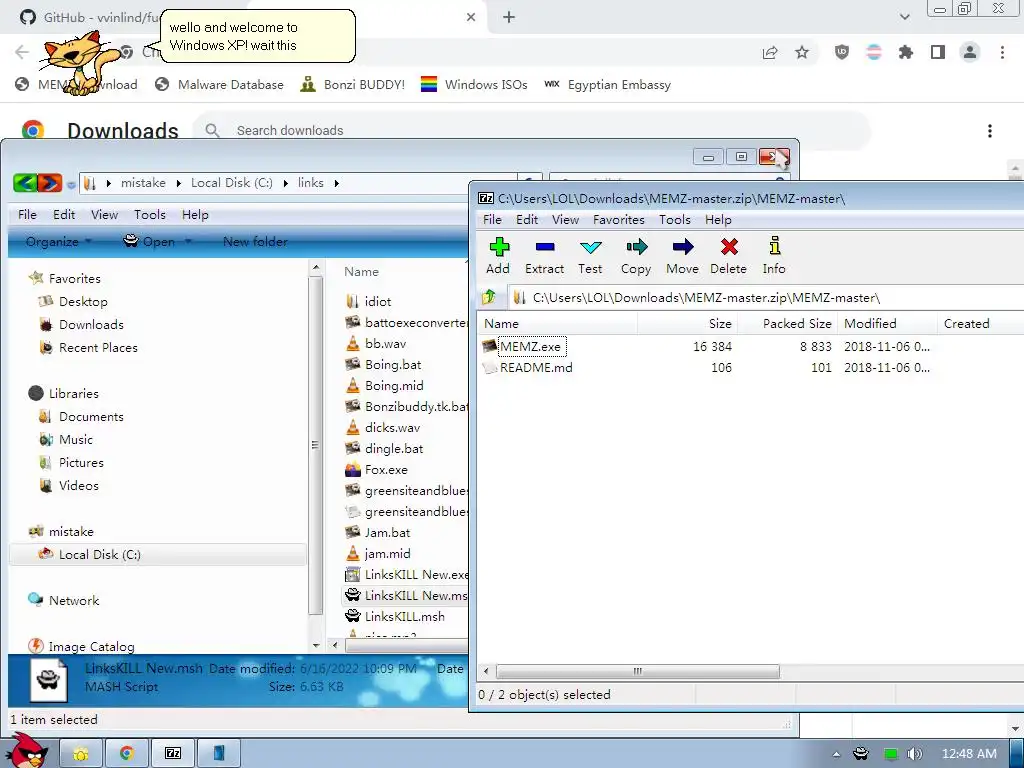This screenshot has height=768, width=1024.
Task: Go up one folder level in 7-Zip
Action: 488,298
